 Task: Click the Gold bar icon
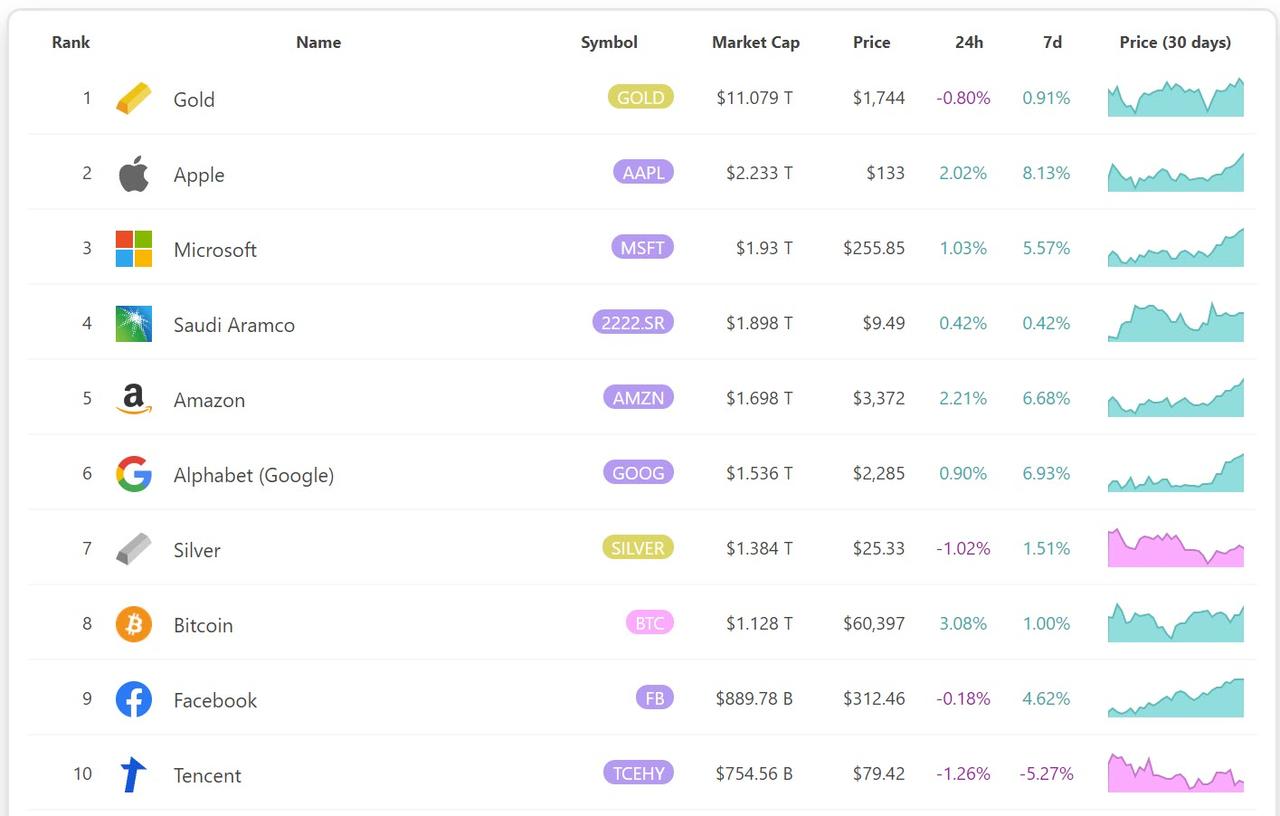click(x=133, y=98)
